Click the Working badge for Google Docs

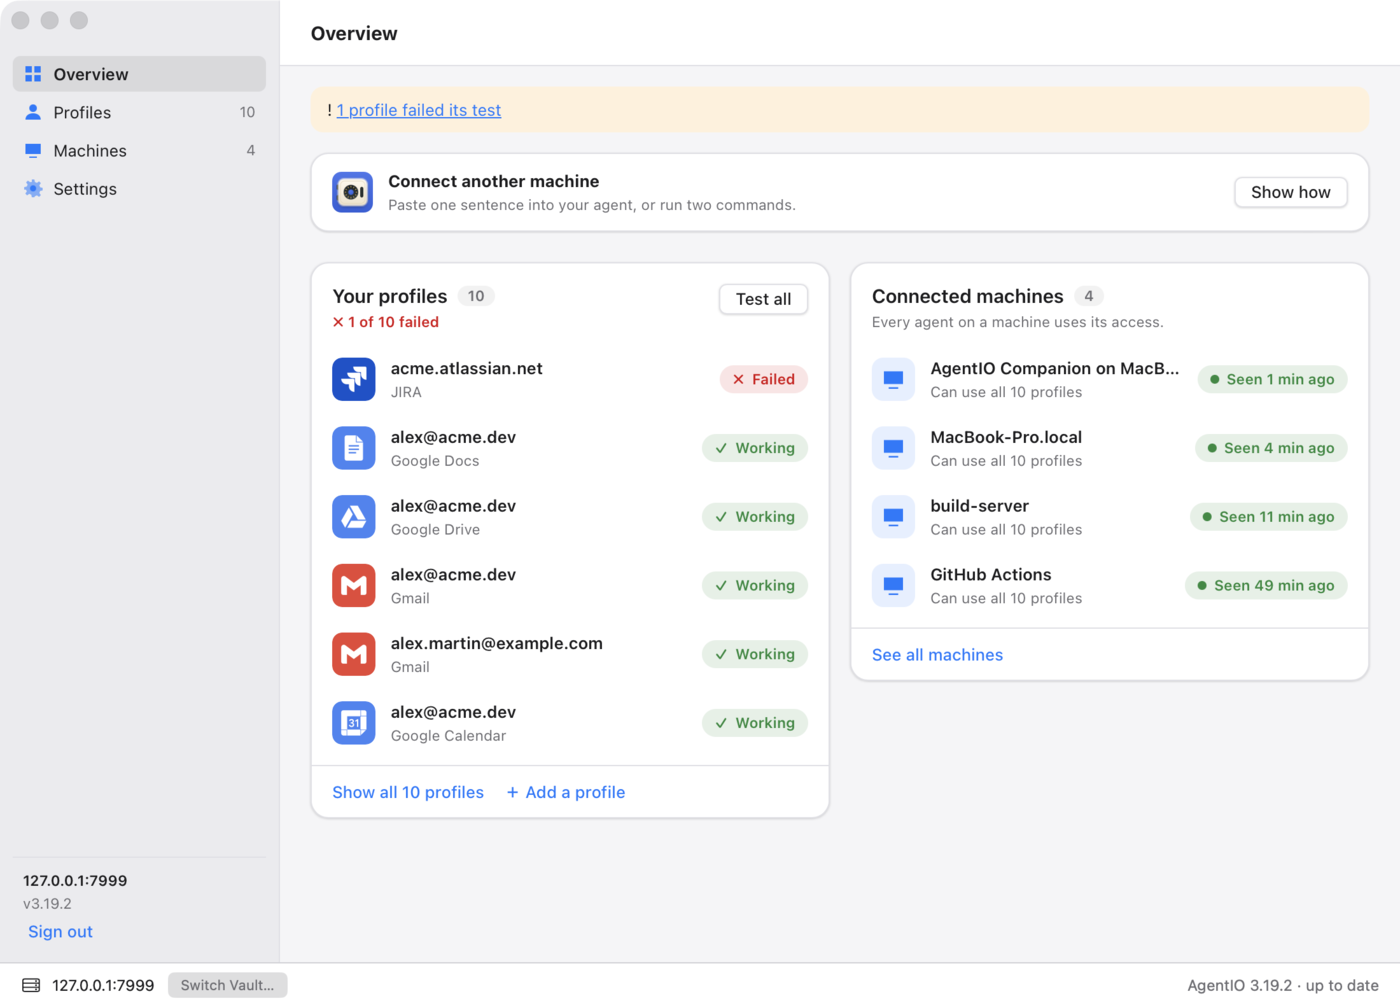tap(755, 448)
